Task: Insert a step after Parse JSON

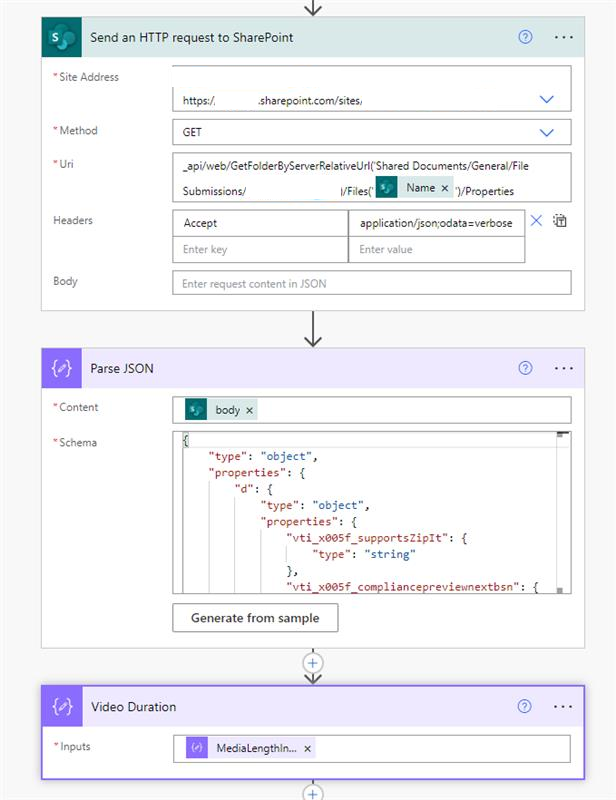Action: tap(313, 663)
